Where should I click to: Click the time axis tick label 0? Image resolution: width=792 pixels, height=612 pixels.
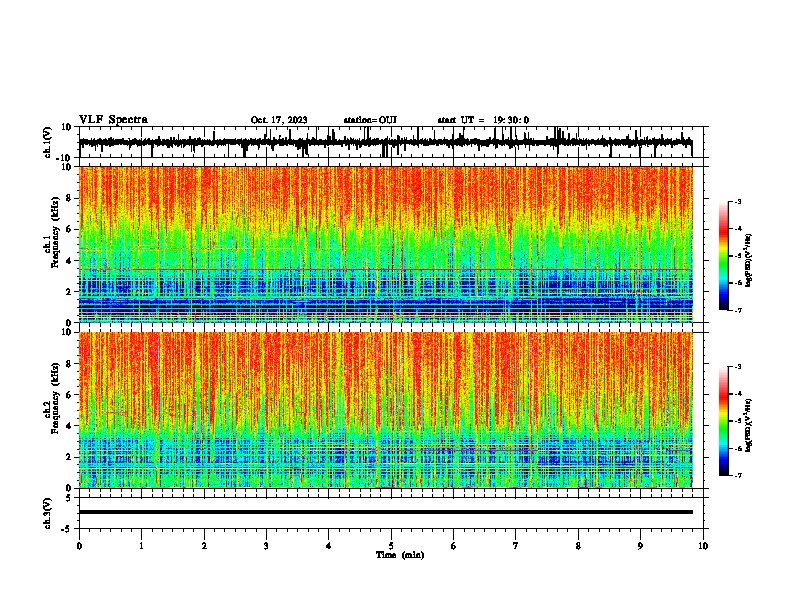point(79,546)
